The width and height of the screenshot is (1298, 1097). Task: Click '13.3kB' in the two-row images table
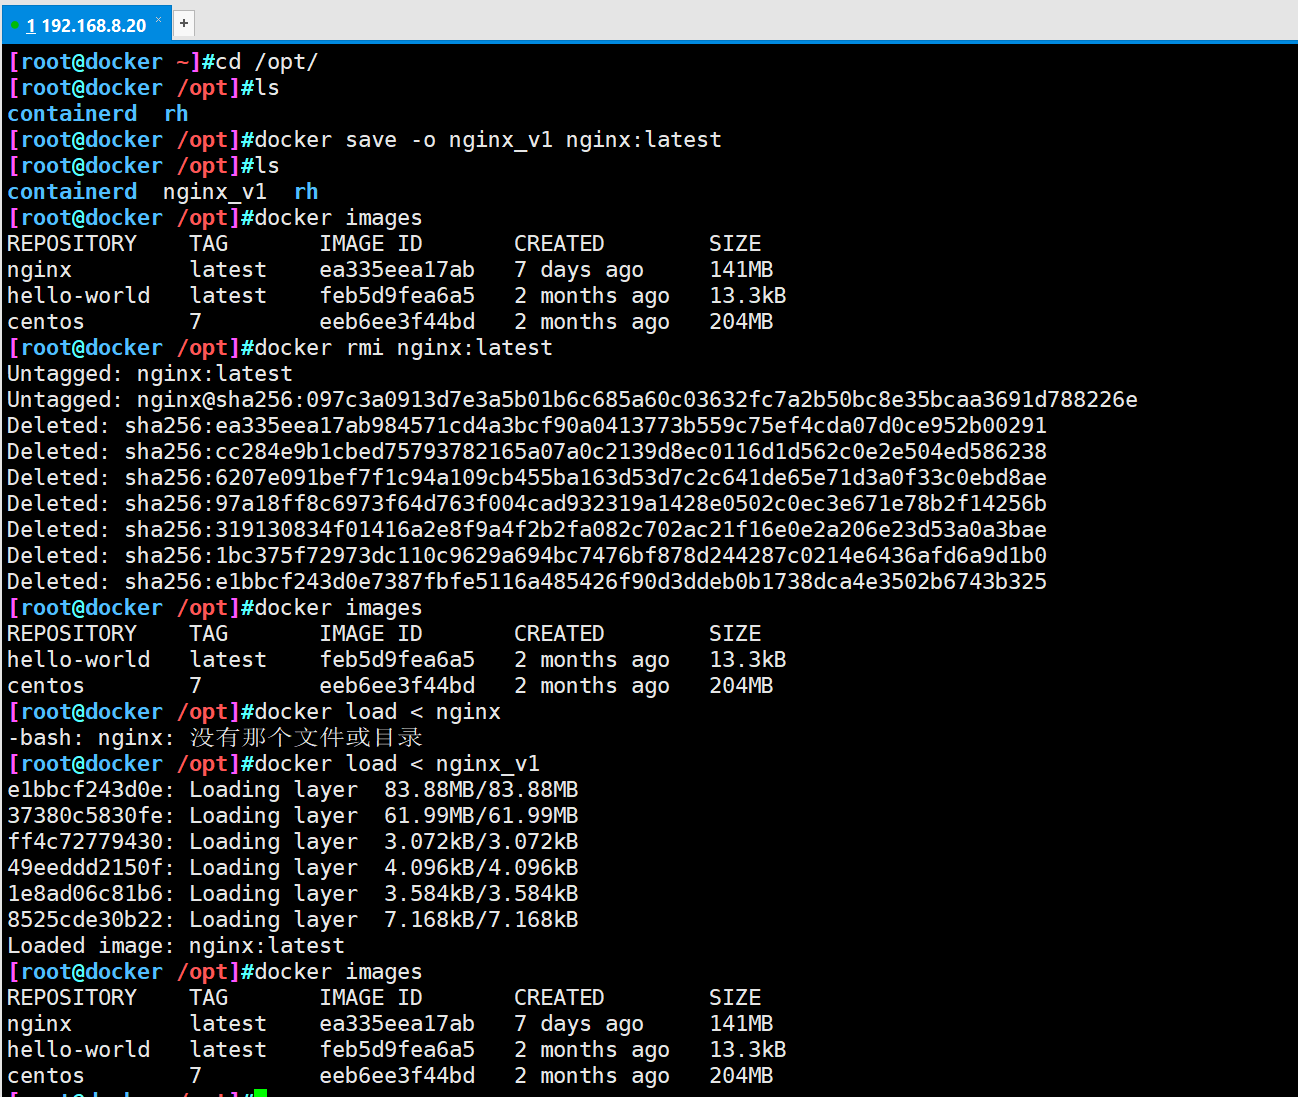[x=748, y=660]
